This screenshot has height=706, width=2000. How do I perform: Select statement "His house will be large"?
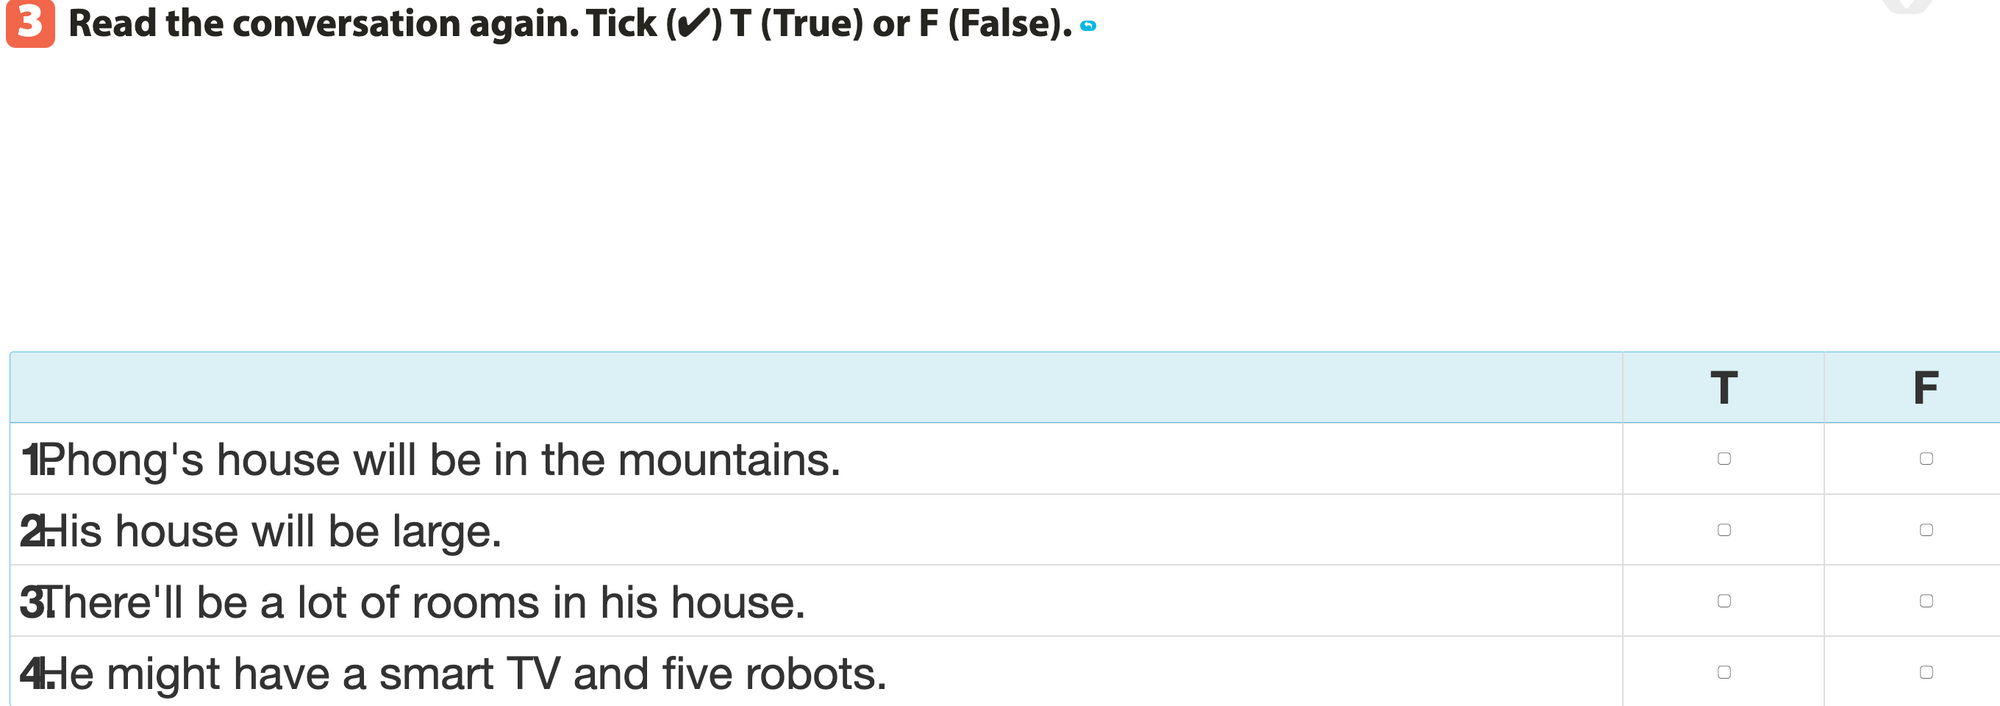tap(270, 531)
